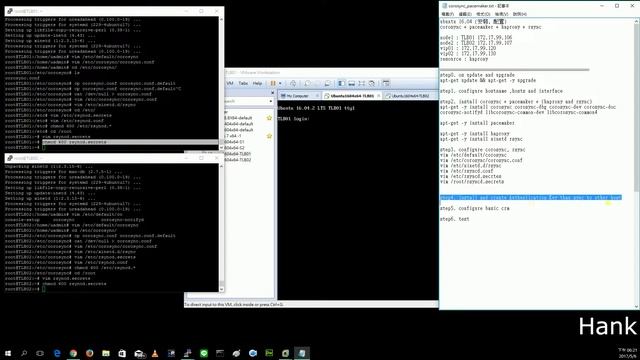Screen dimensions: 640x360
Task: Launch Microsoft Edge from the taskbar
Action: coord(57,353)
